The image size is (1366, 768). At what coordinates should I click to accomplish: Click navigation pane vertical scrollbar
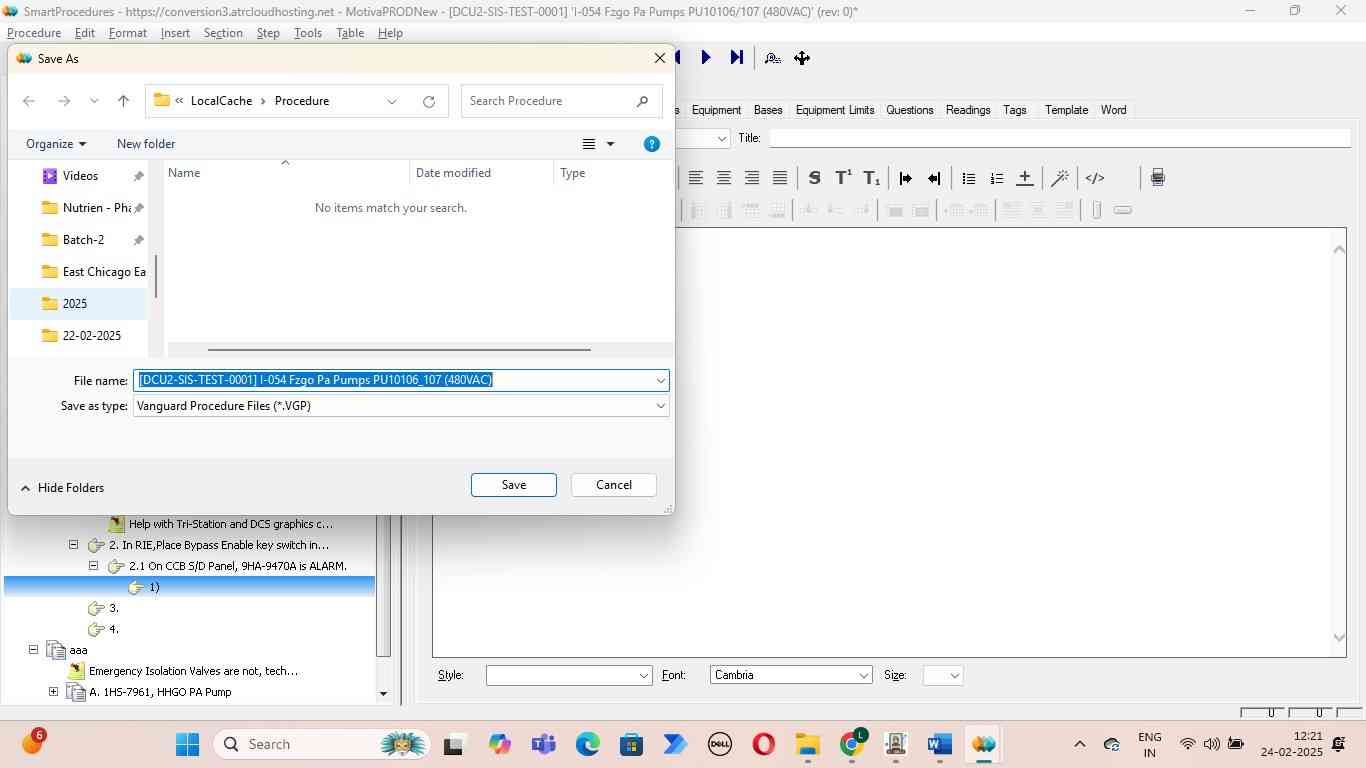[x=155, y=275]
